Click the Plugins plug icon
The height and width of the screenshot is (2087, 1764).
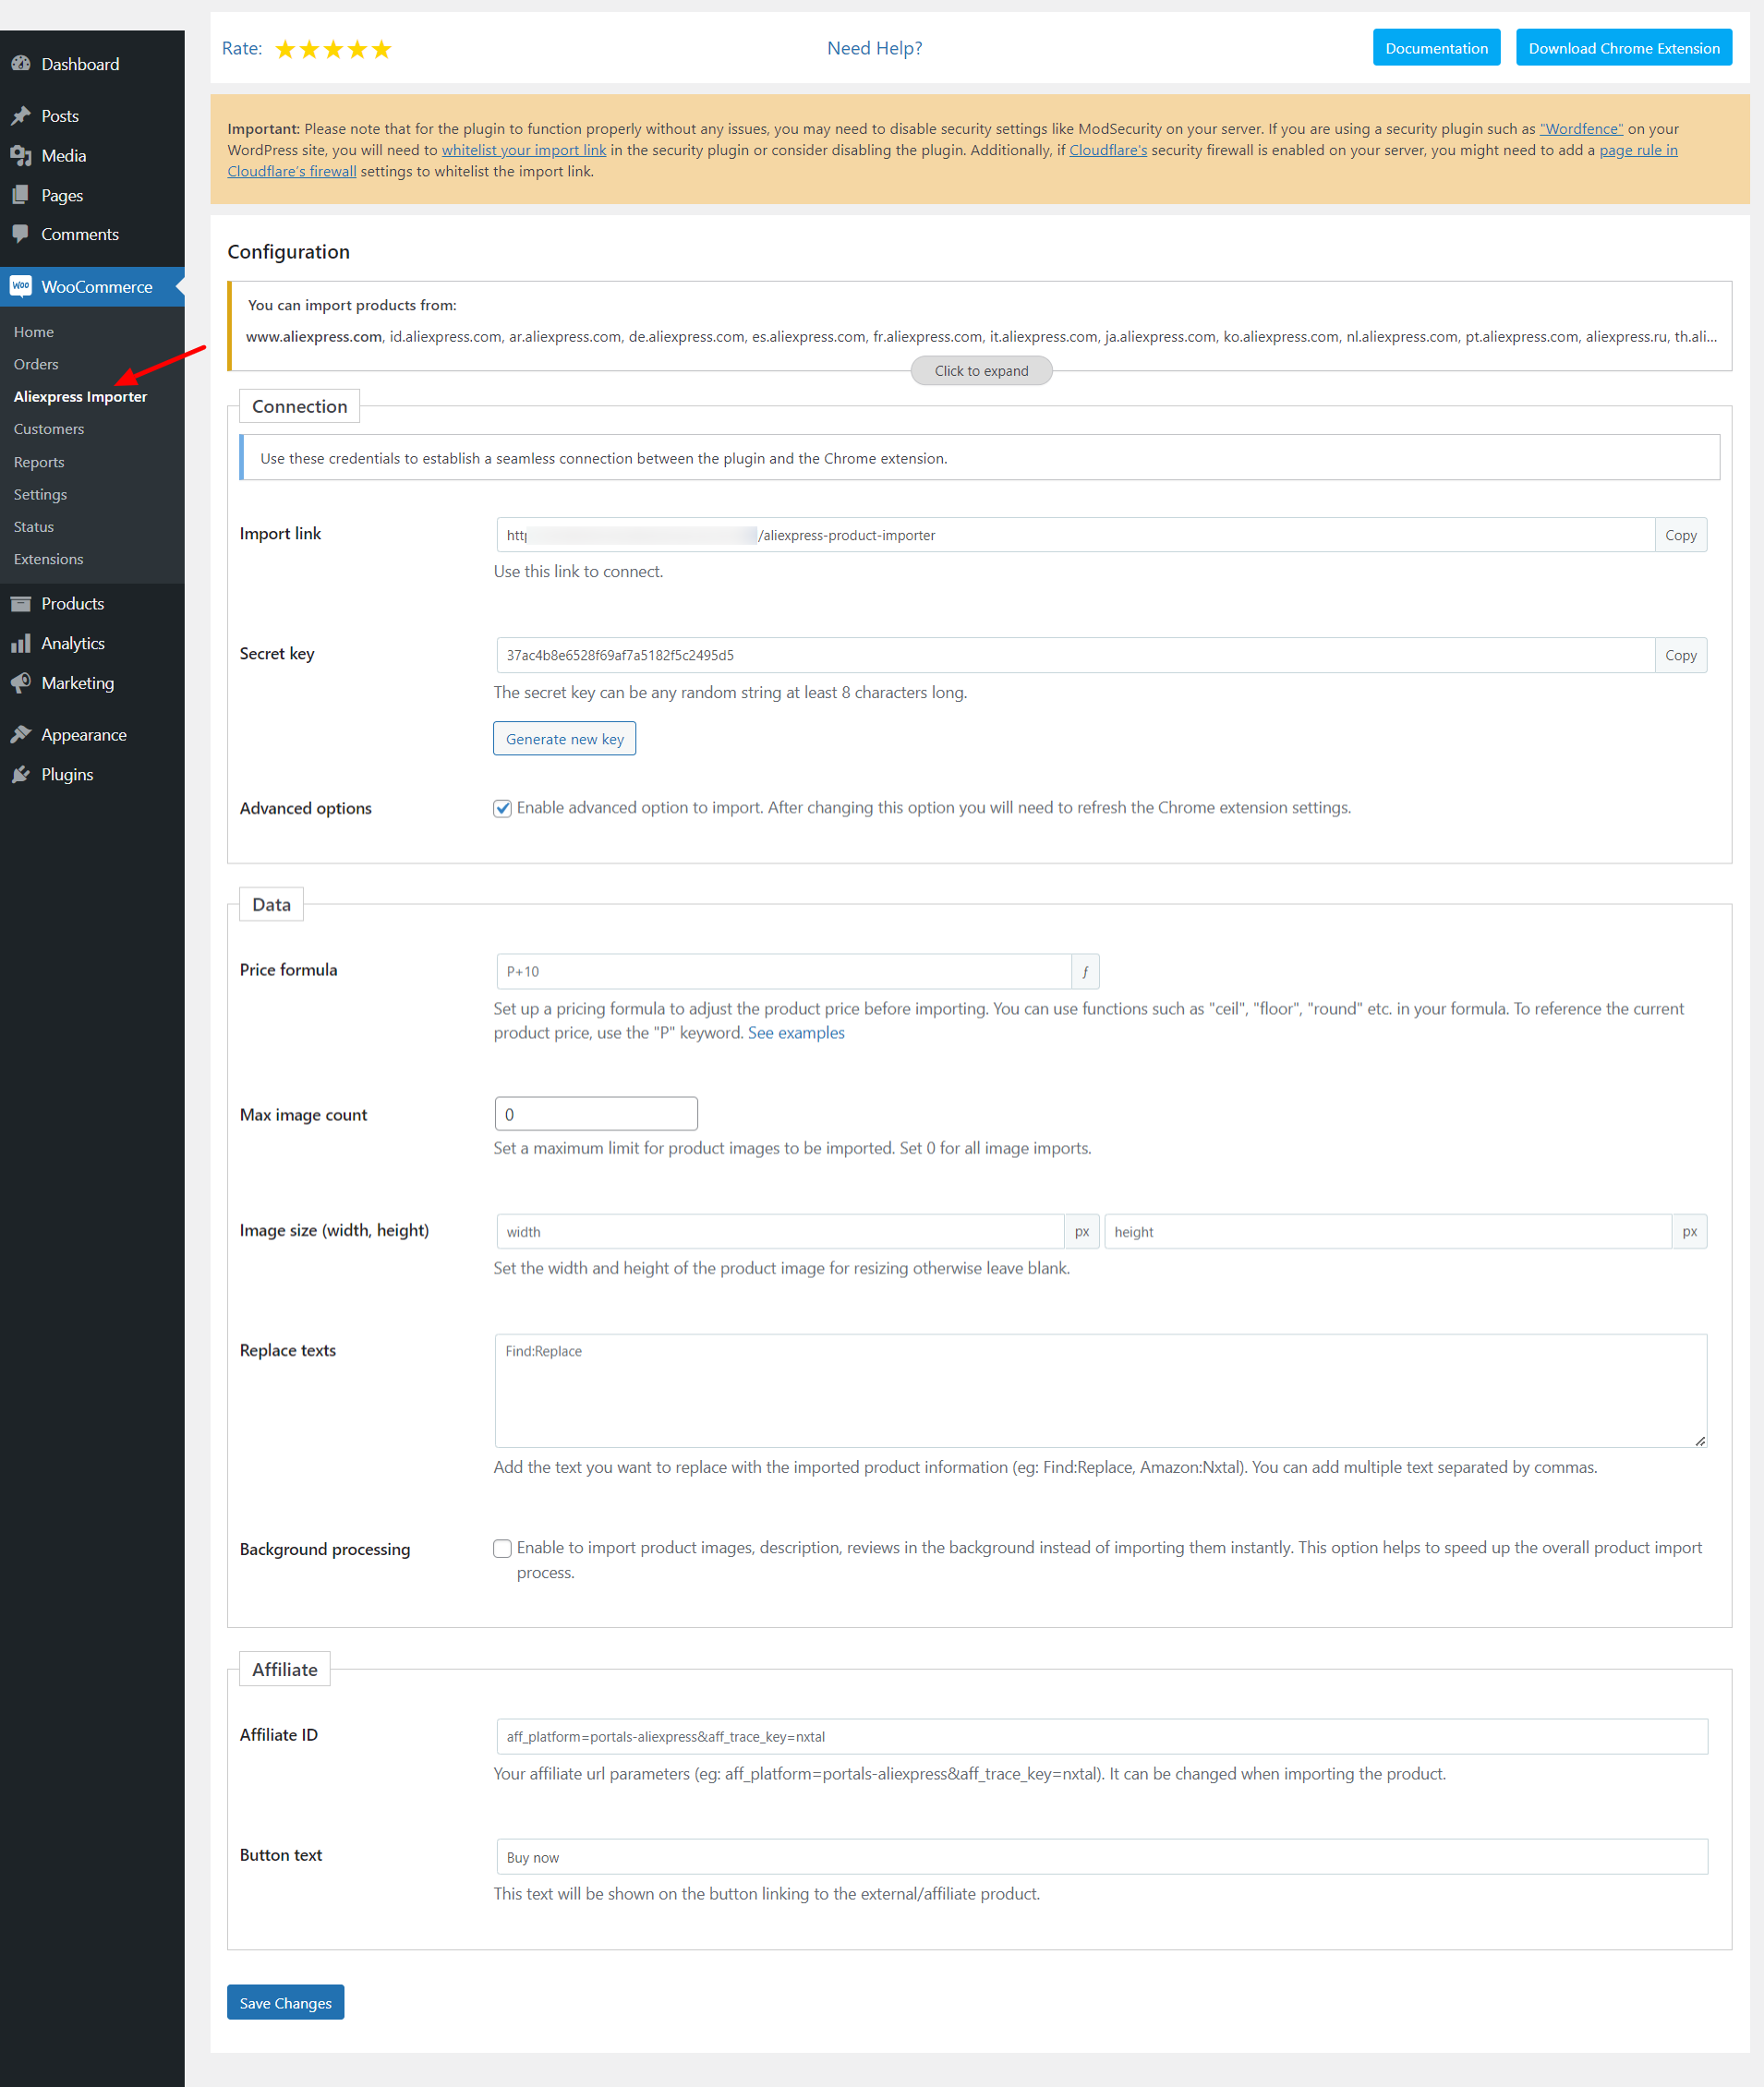point(21,775)
